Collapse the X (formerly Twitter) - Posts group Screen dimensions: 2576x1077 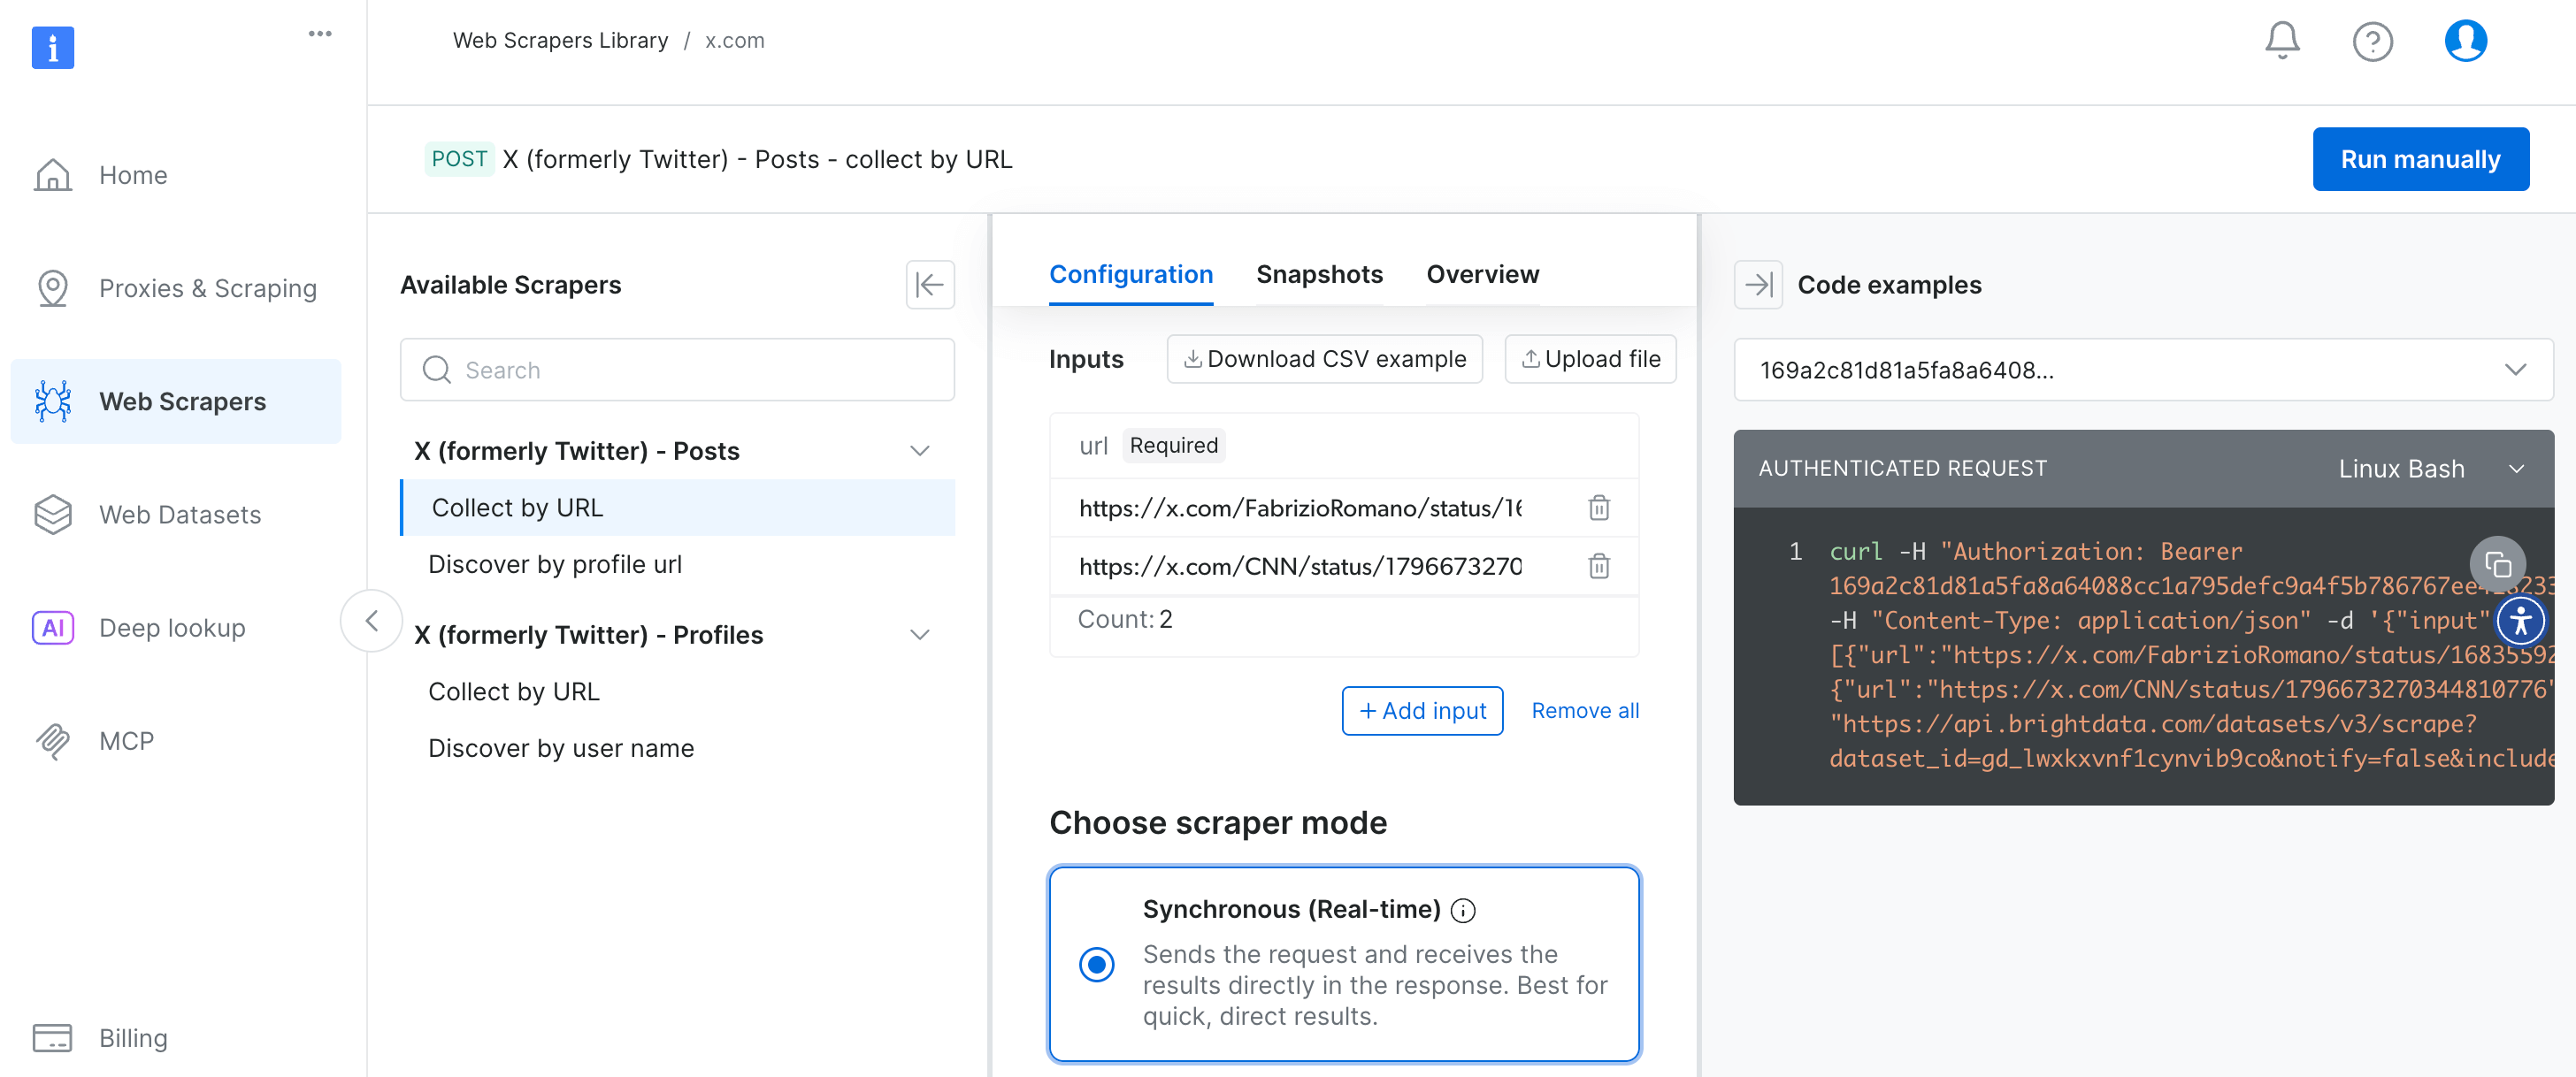pyautogui.click(x=920, y=450)
